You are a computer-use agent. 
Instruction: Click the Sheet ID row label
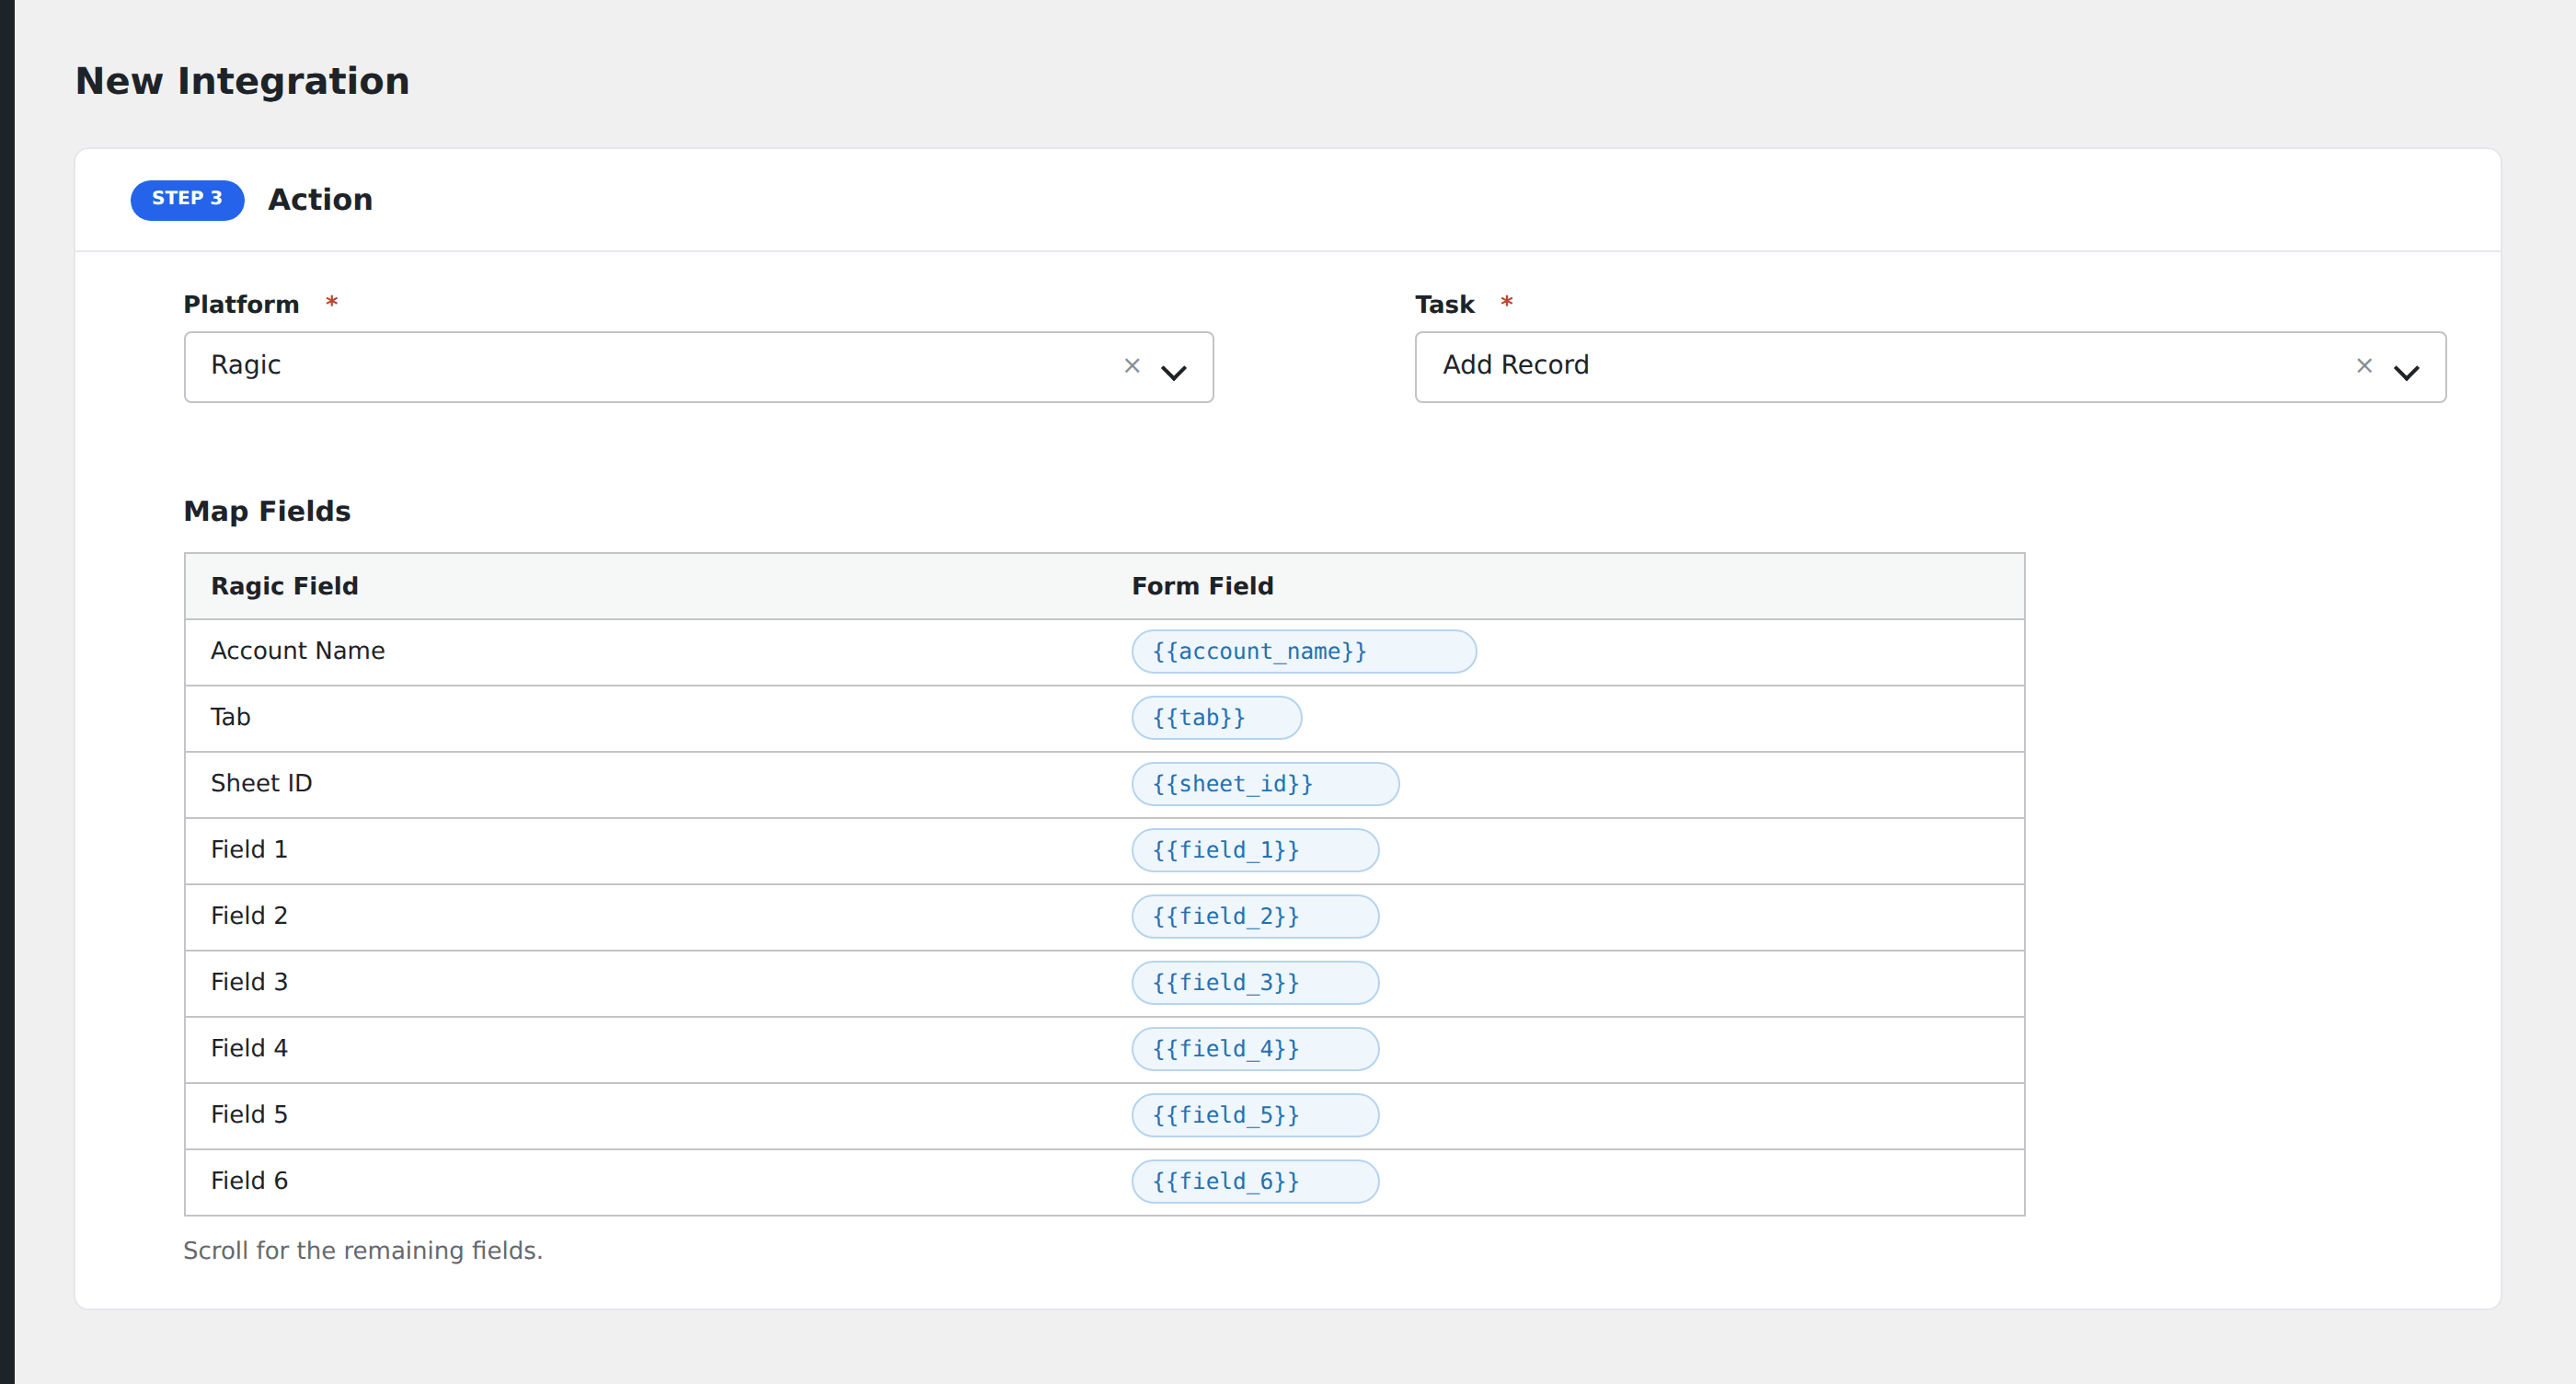point(261,782)
